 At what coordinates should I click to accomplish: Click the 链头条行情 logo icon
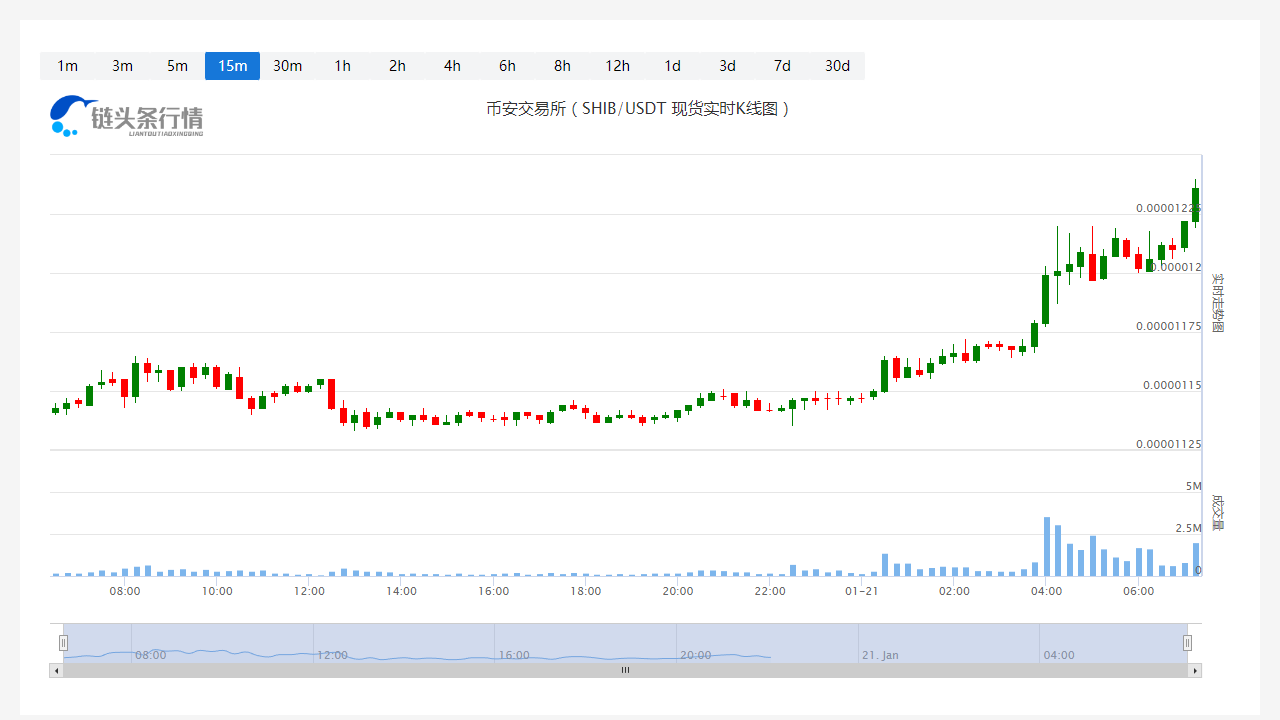tap(66, 115)
